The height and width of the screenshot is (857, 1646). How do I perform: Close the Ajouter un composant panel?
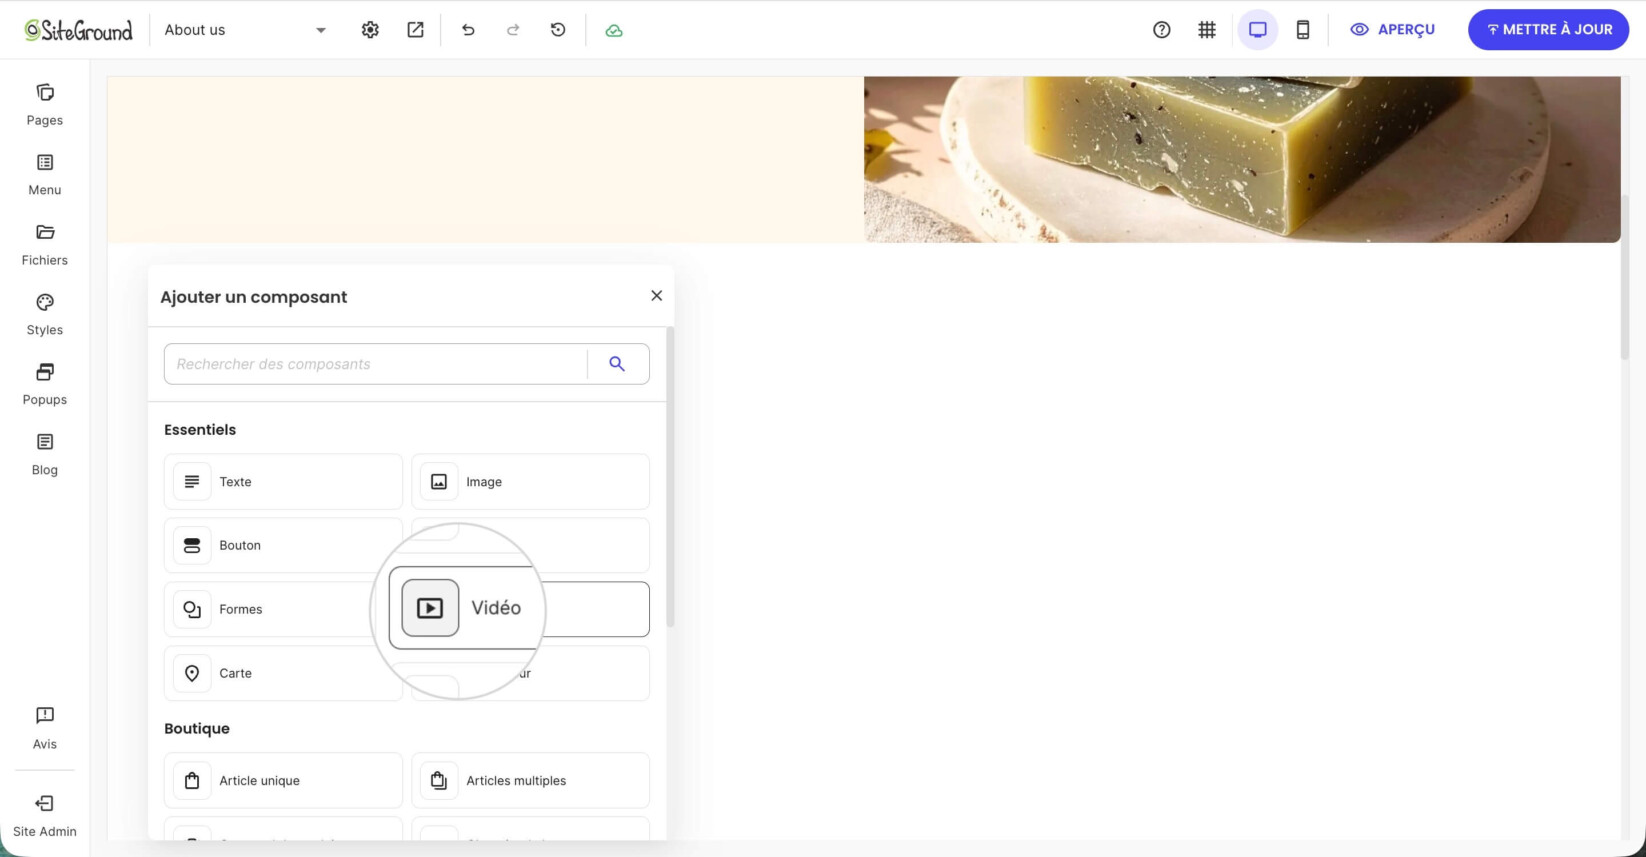tap(656, 295)
